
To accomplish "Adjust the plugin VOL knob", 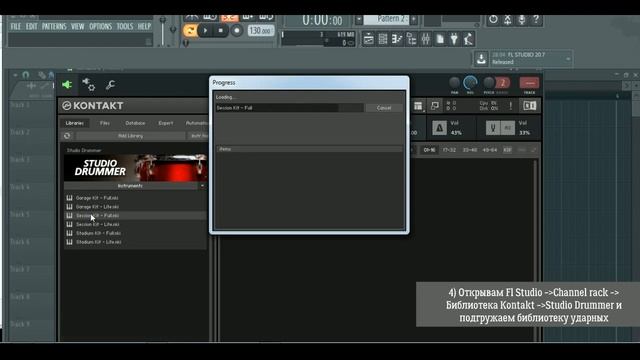I will [470, 83].
